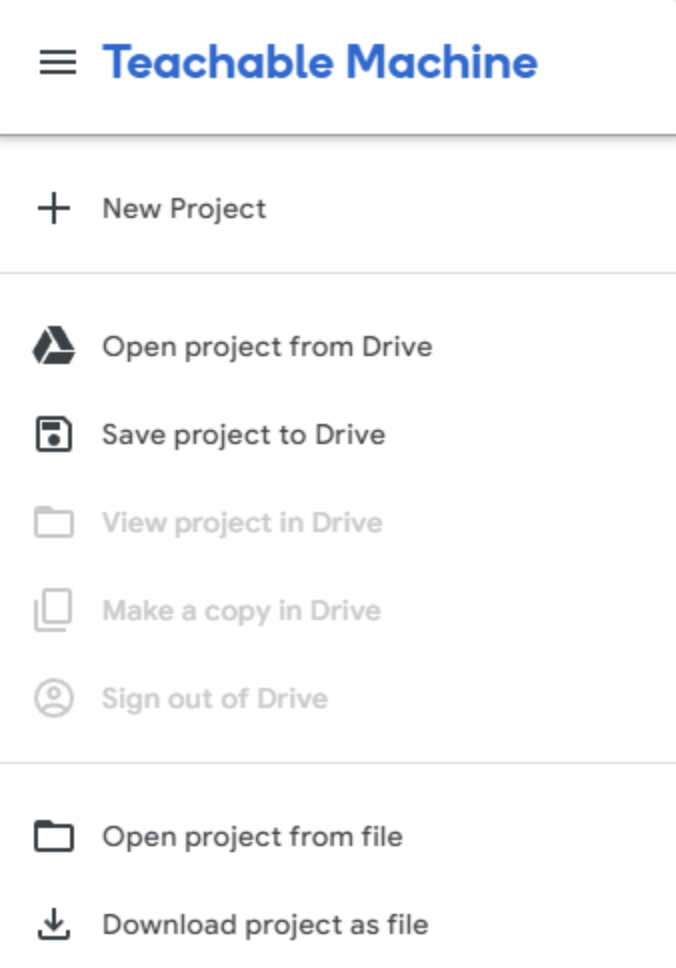Image resolution: width=676 pixels, height=968 pixels.
Task: Click View project in Drive label
Action: click(x=242, y=523)
